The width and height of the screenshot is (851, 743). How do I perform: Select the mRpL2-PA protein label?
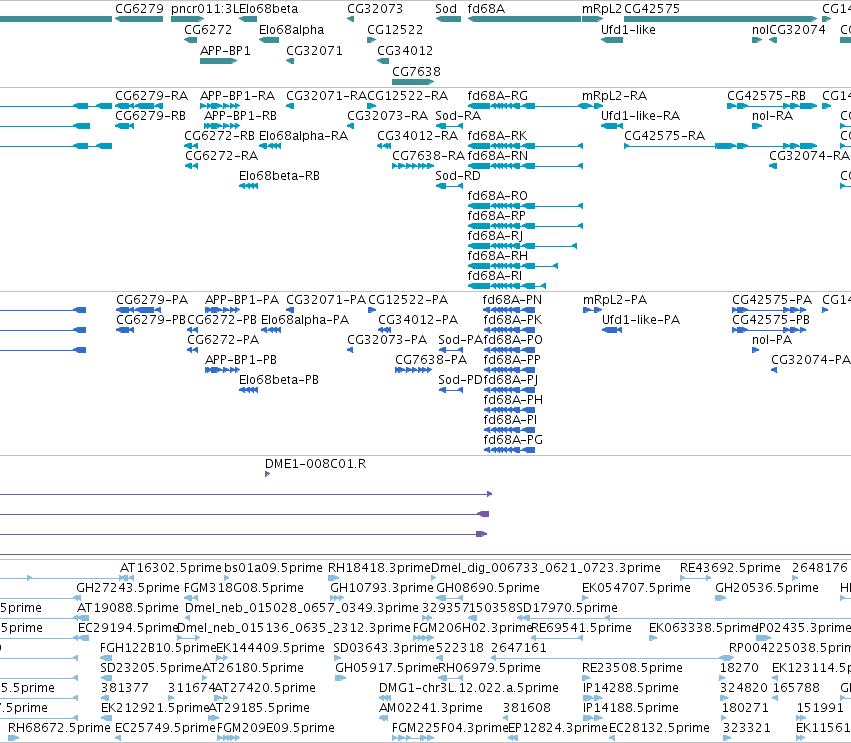615,300
